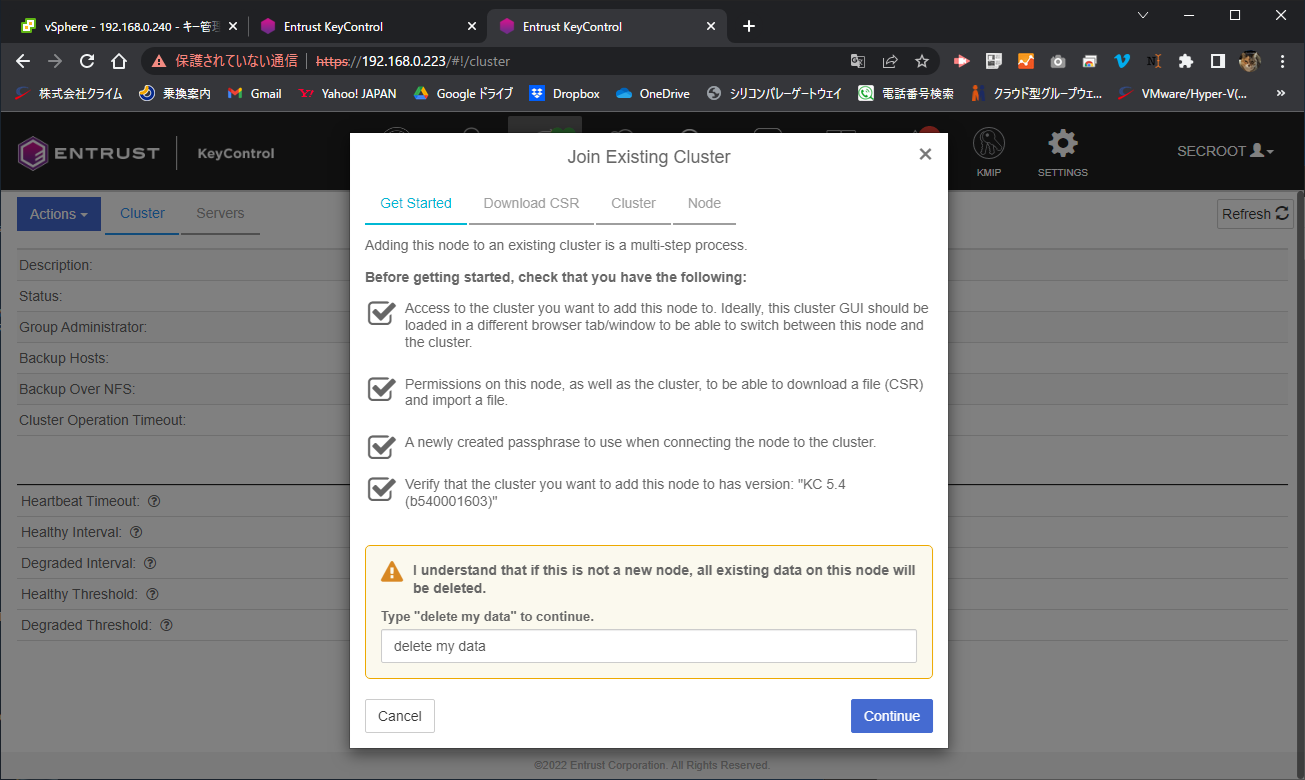Select the Cluster step in wizard

pyautogui.click(x=633, y=203)
